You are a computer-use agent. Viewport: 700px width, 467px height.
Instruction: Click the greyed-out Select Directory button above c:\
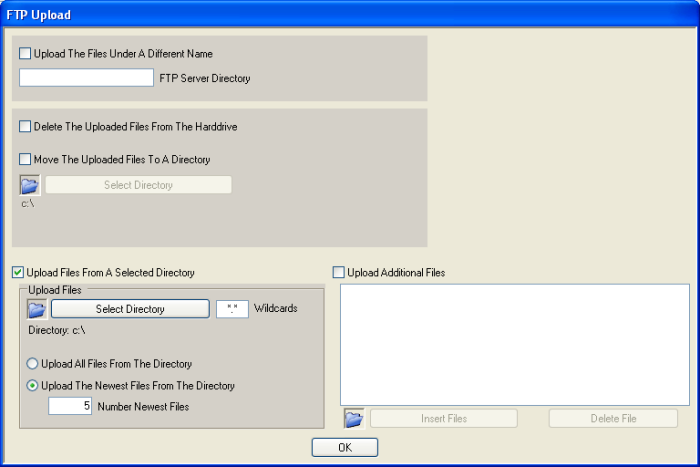pyautogui.click(x=138, y=185)
